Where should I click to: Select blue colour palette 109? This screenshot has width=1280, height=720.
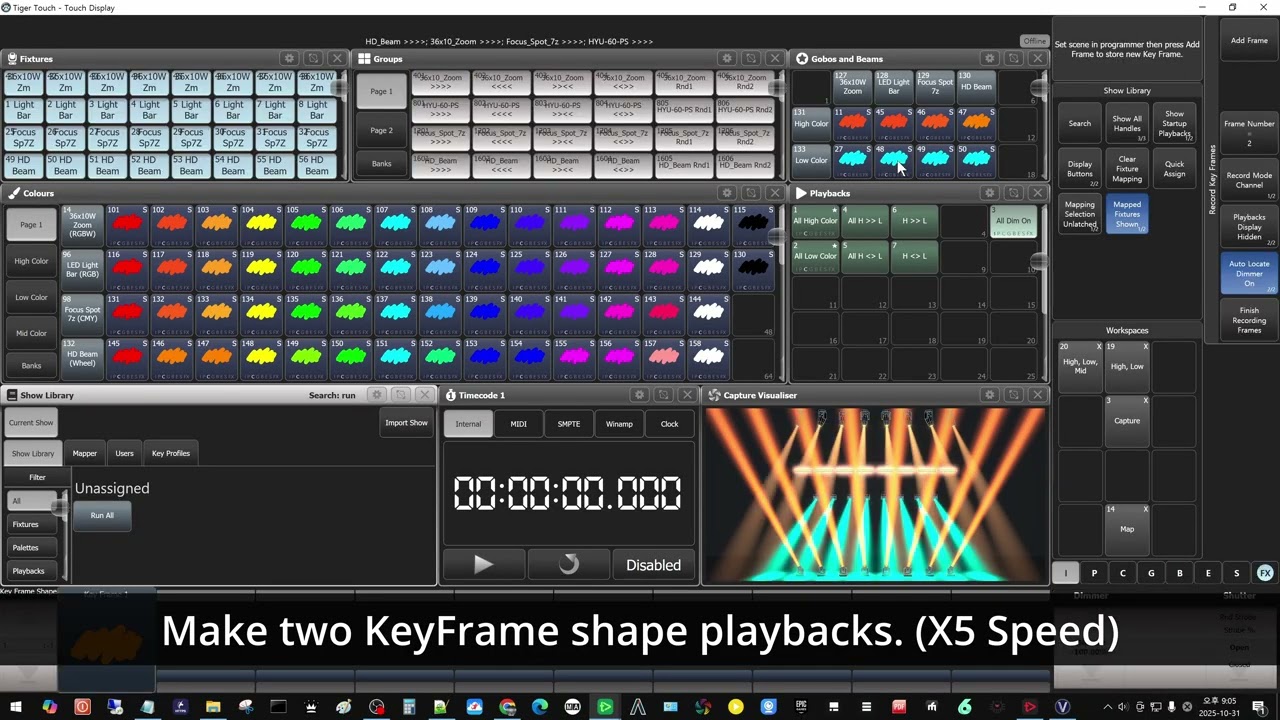point(484,224)
